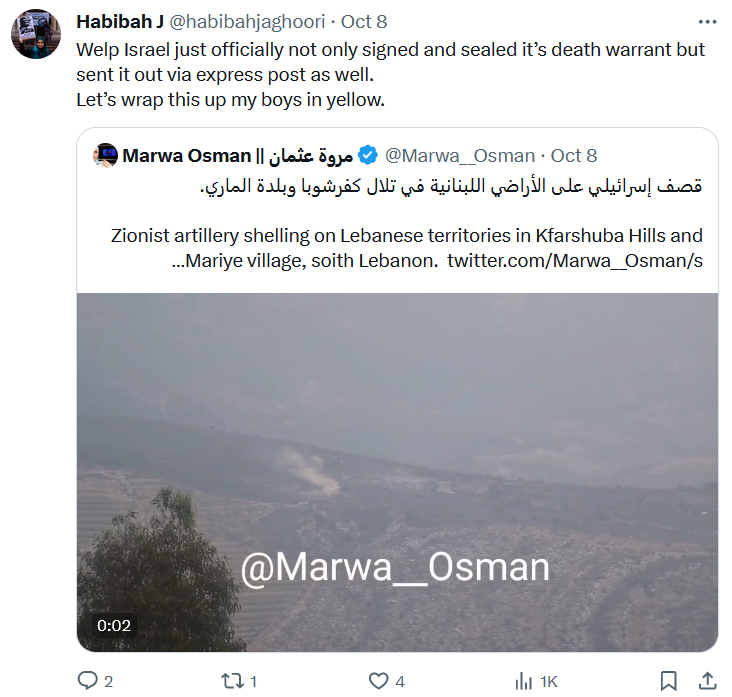
Task: Click the Oct 8 timestamp of main tweet
Action: point(364,22)
